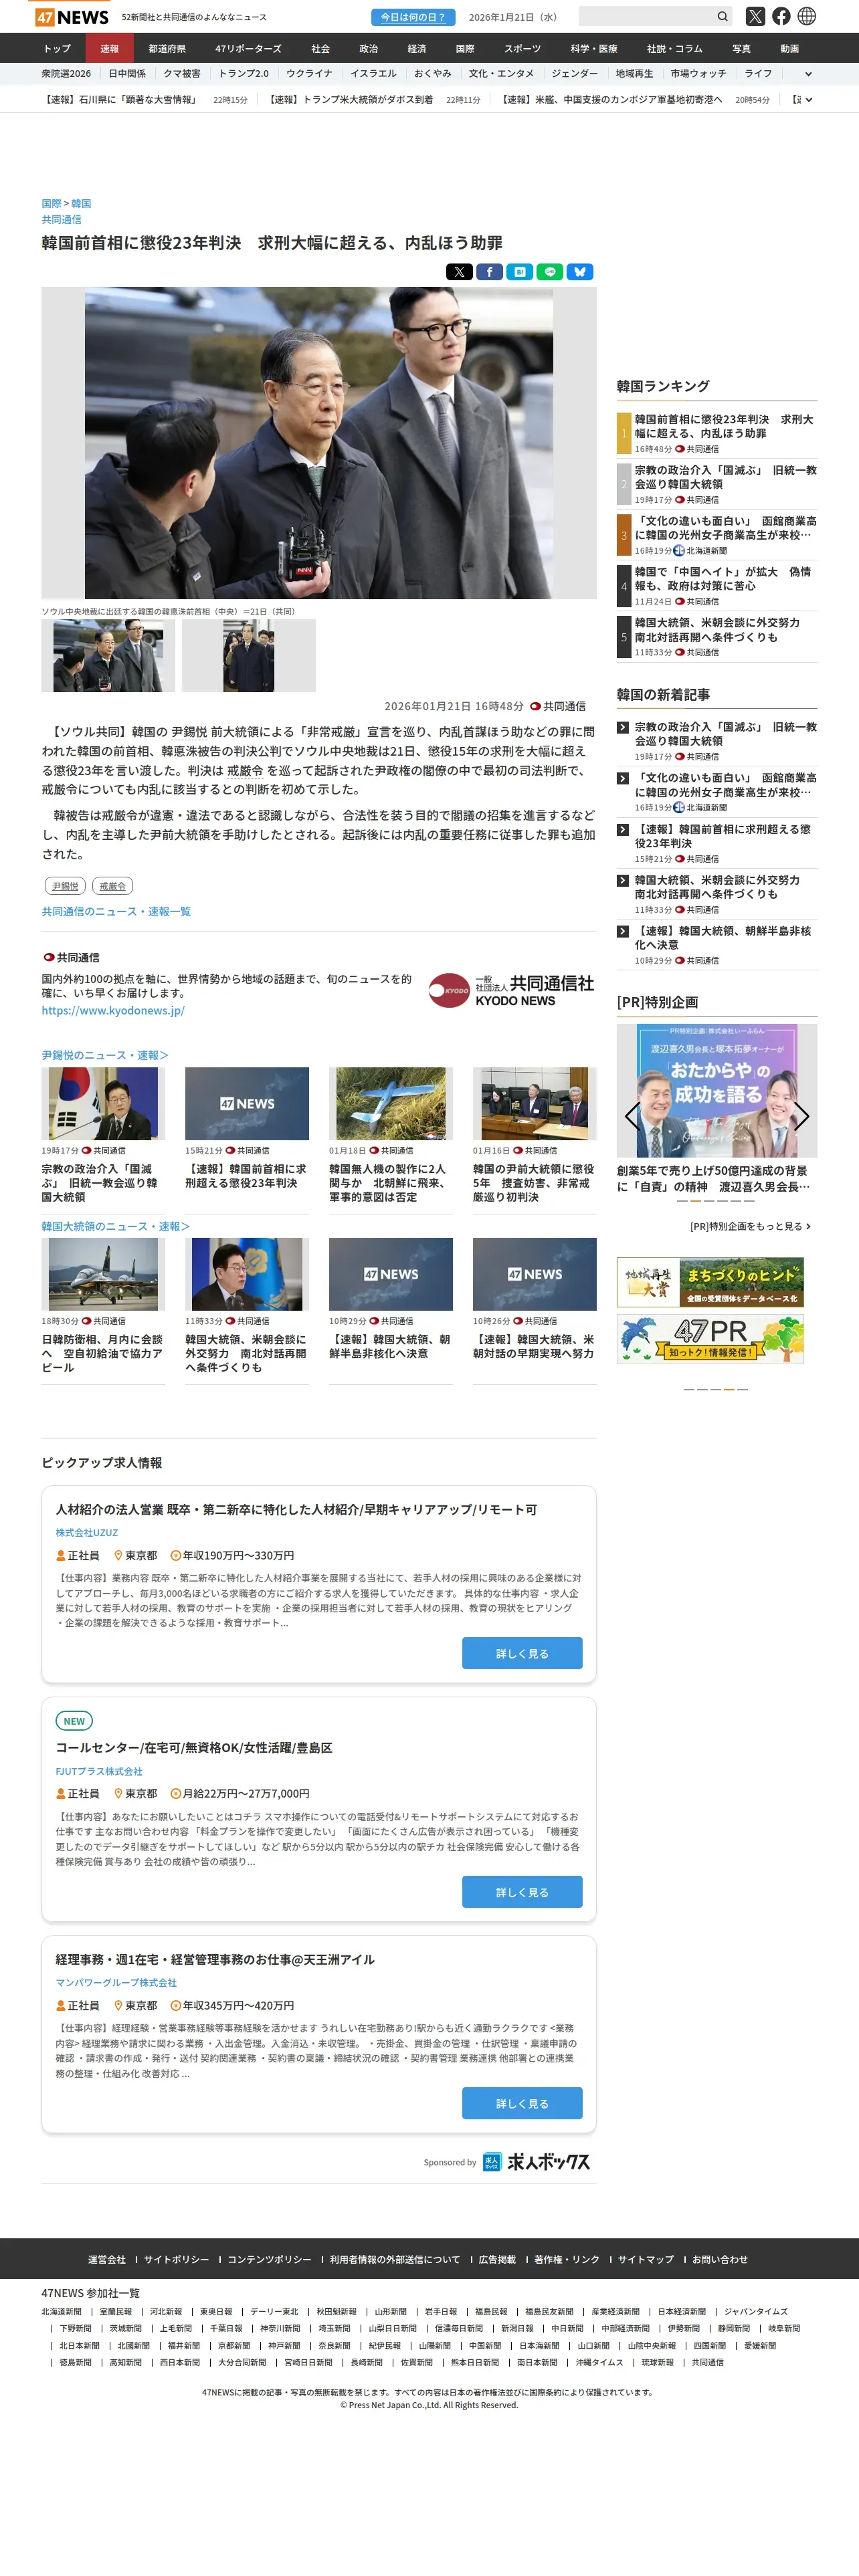Click next arrow on PR特別企画 carousel
This screenshot has height=2576, width=859.
tap(802, 1116)
